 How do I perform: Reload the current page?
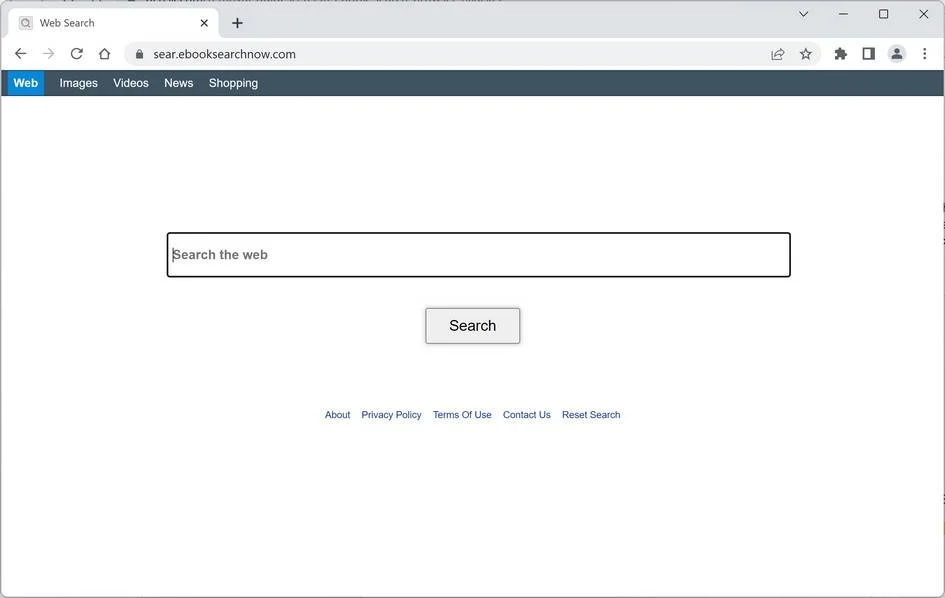[77, 54]
